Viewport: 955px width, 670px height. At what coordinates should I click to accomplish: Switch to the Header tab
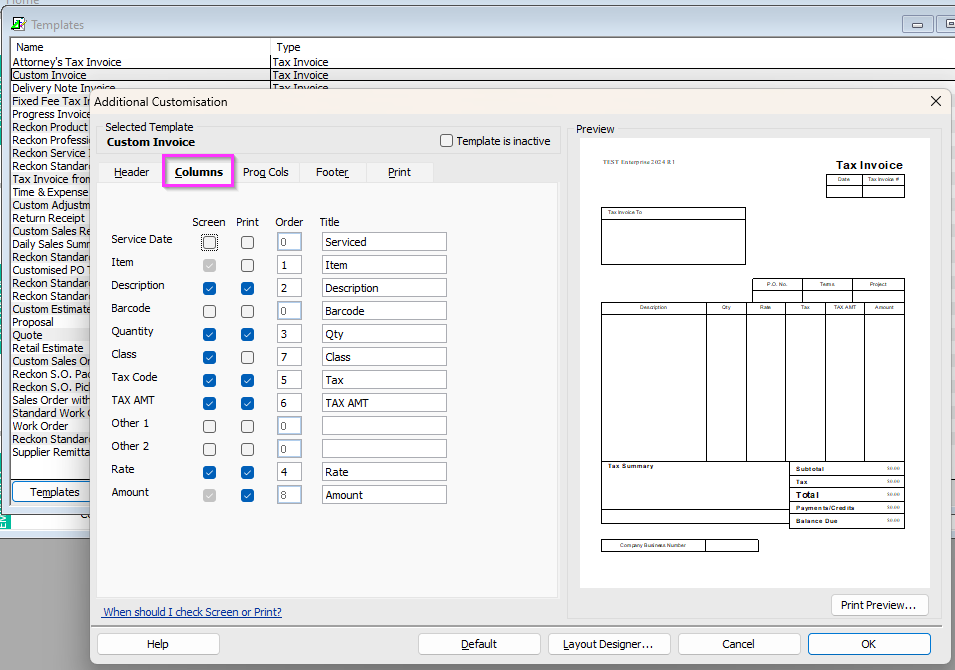(131, 172)
